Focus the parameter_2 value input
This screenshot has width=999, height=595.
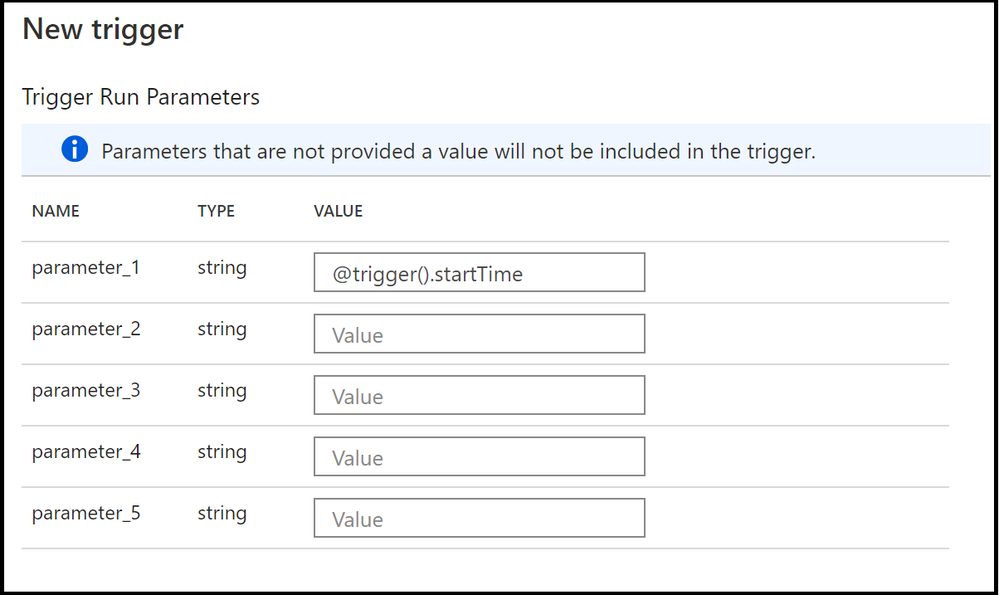click(479, 334)
